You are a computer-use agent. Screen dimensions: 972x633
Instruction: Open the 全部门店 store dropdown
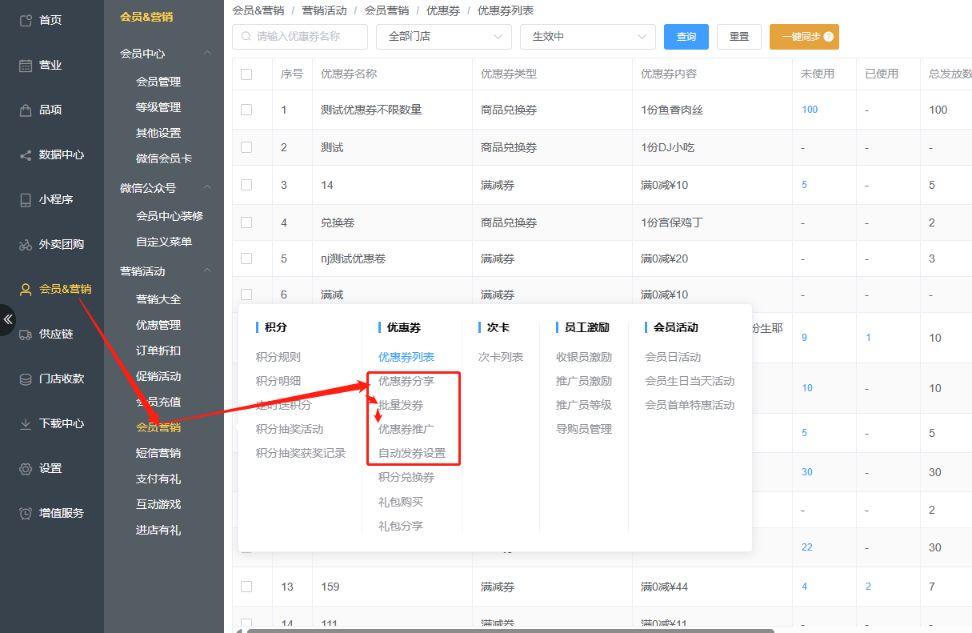[x=444, y=37]
